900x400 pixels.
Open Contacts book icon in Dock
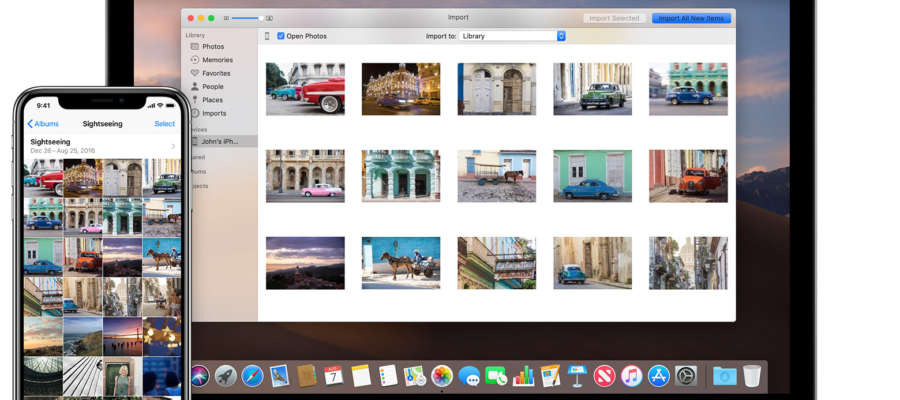pyautogui.click(x=307, y=376)
